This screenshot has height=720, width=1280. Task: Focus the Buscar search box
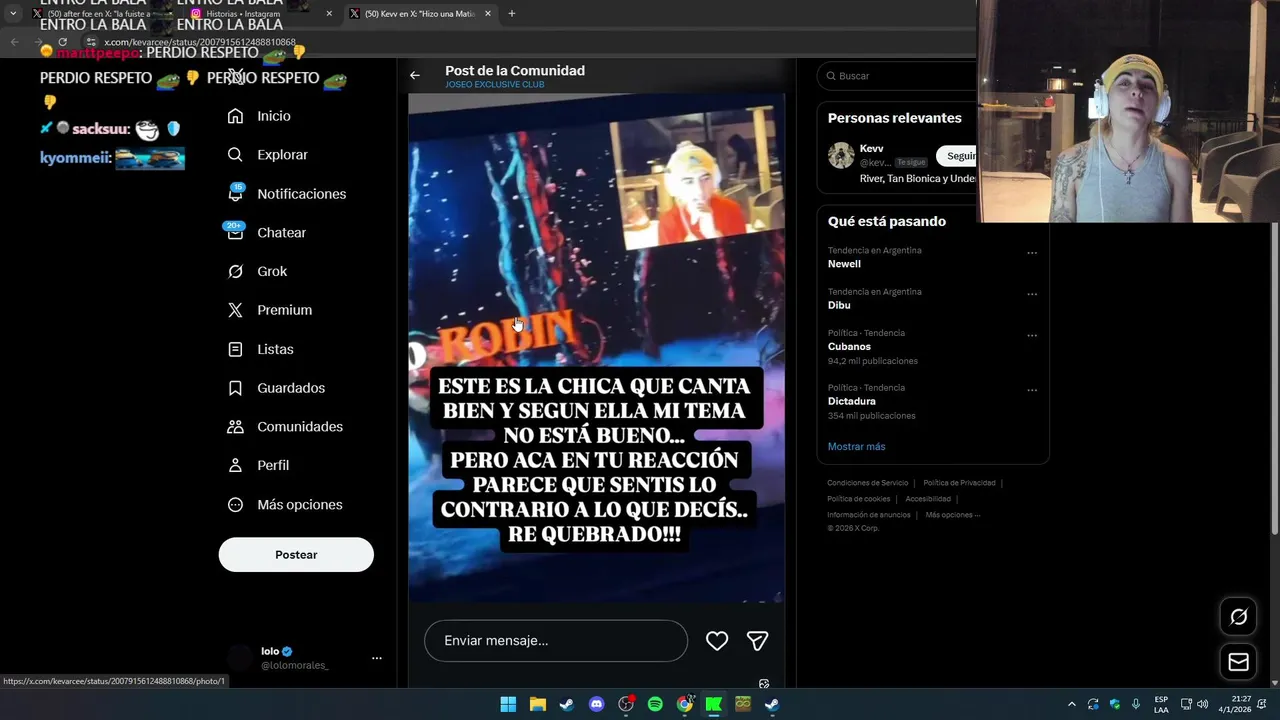click(x=897, y=76)
